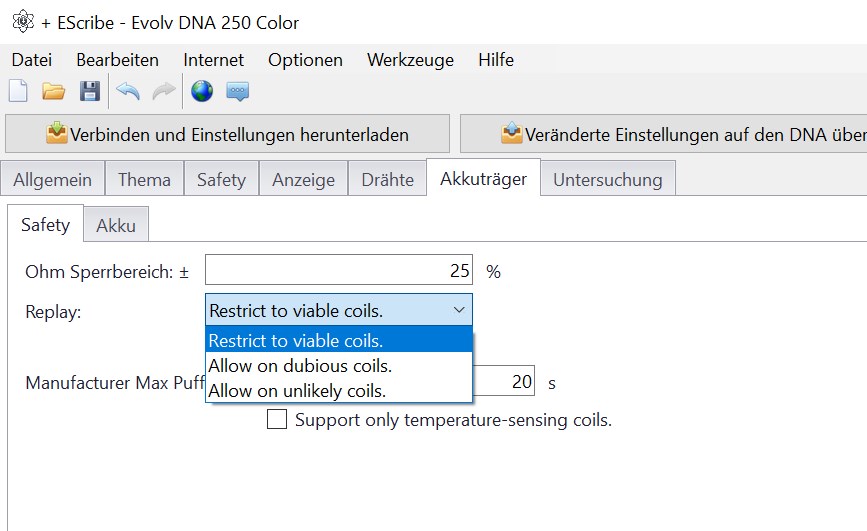Choose 'Allow on dubious coils.' option

tap(300, 366)
